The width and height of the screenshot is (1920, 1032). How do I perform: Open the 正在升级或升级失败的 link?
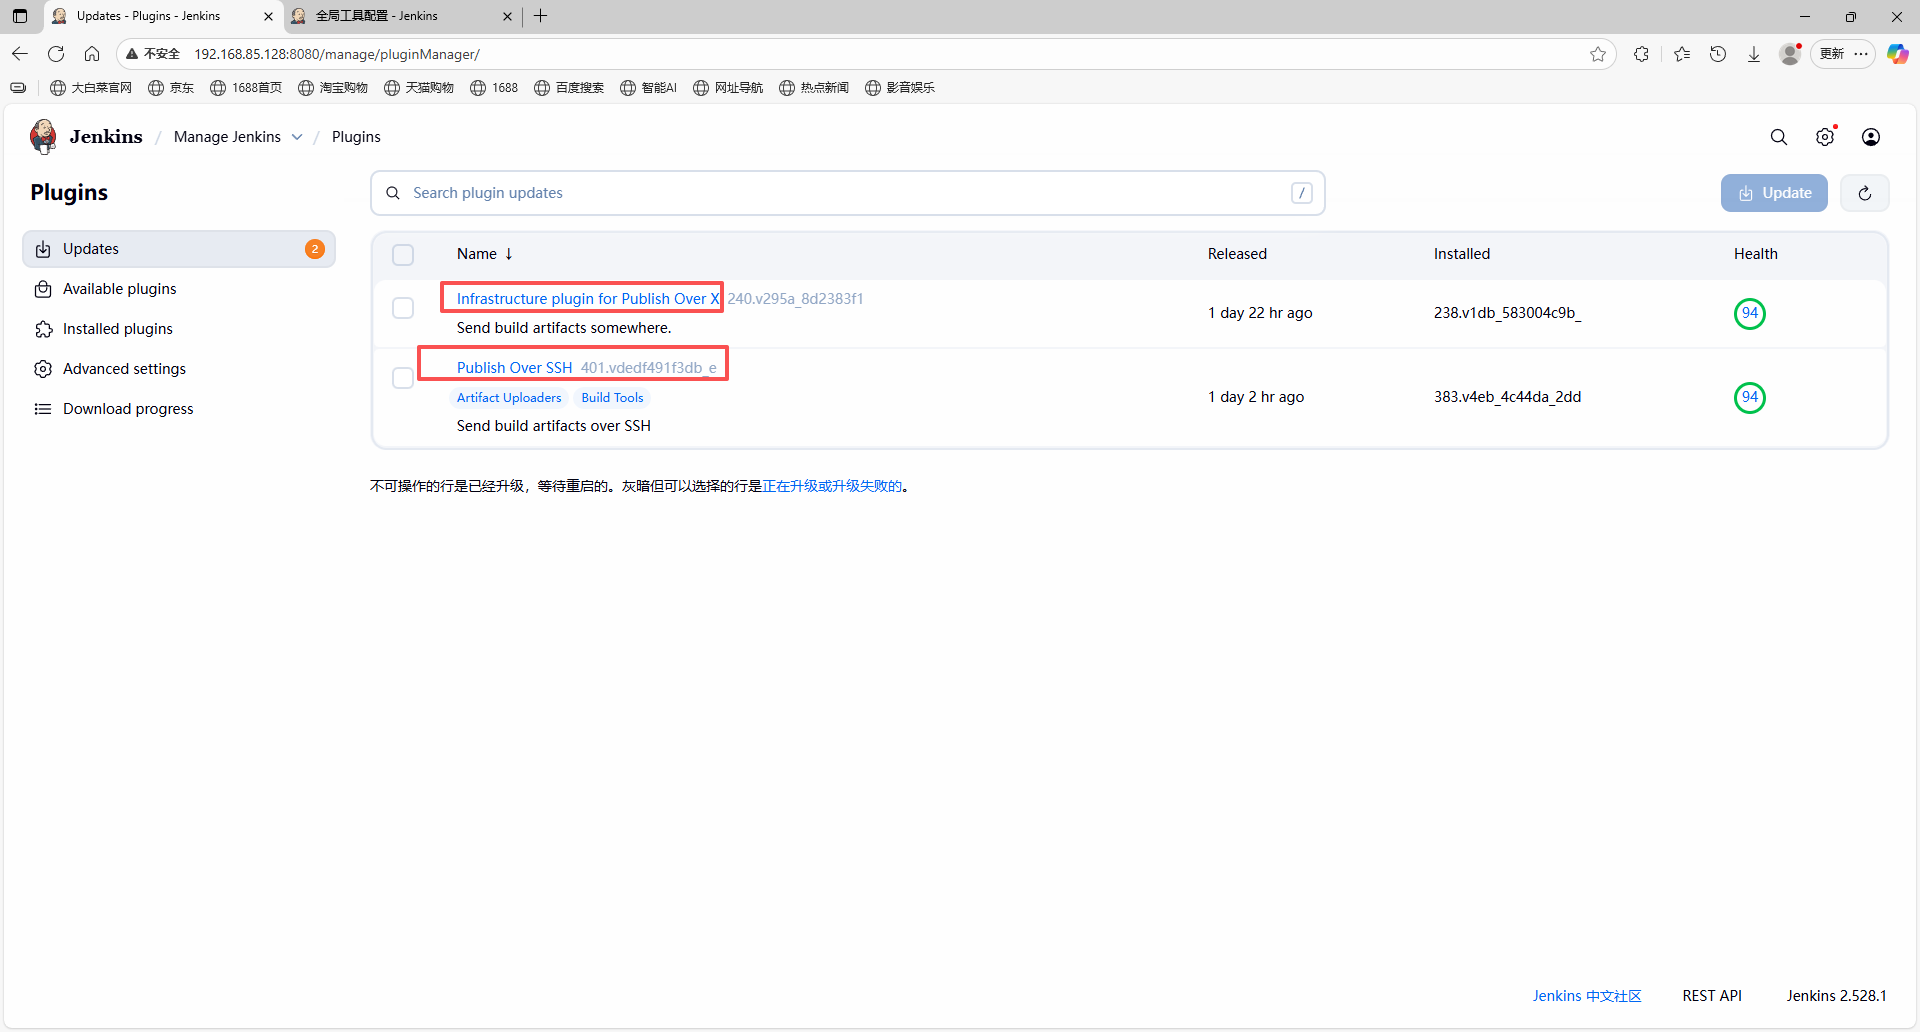[x=832, y=486]
